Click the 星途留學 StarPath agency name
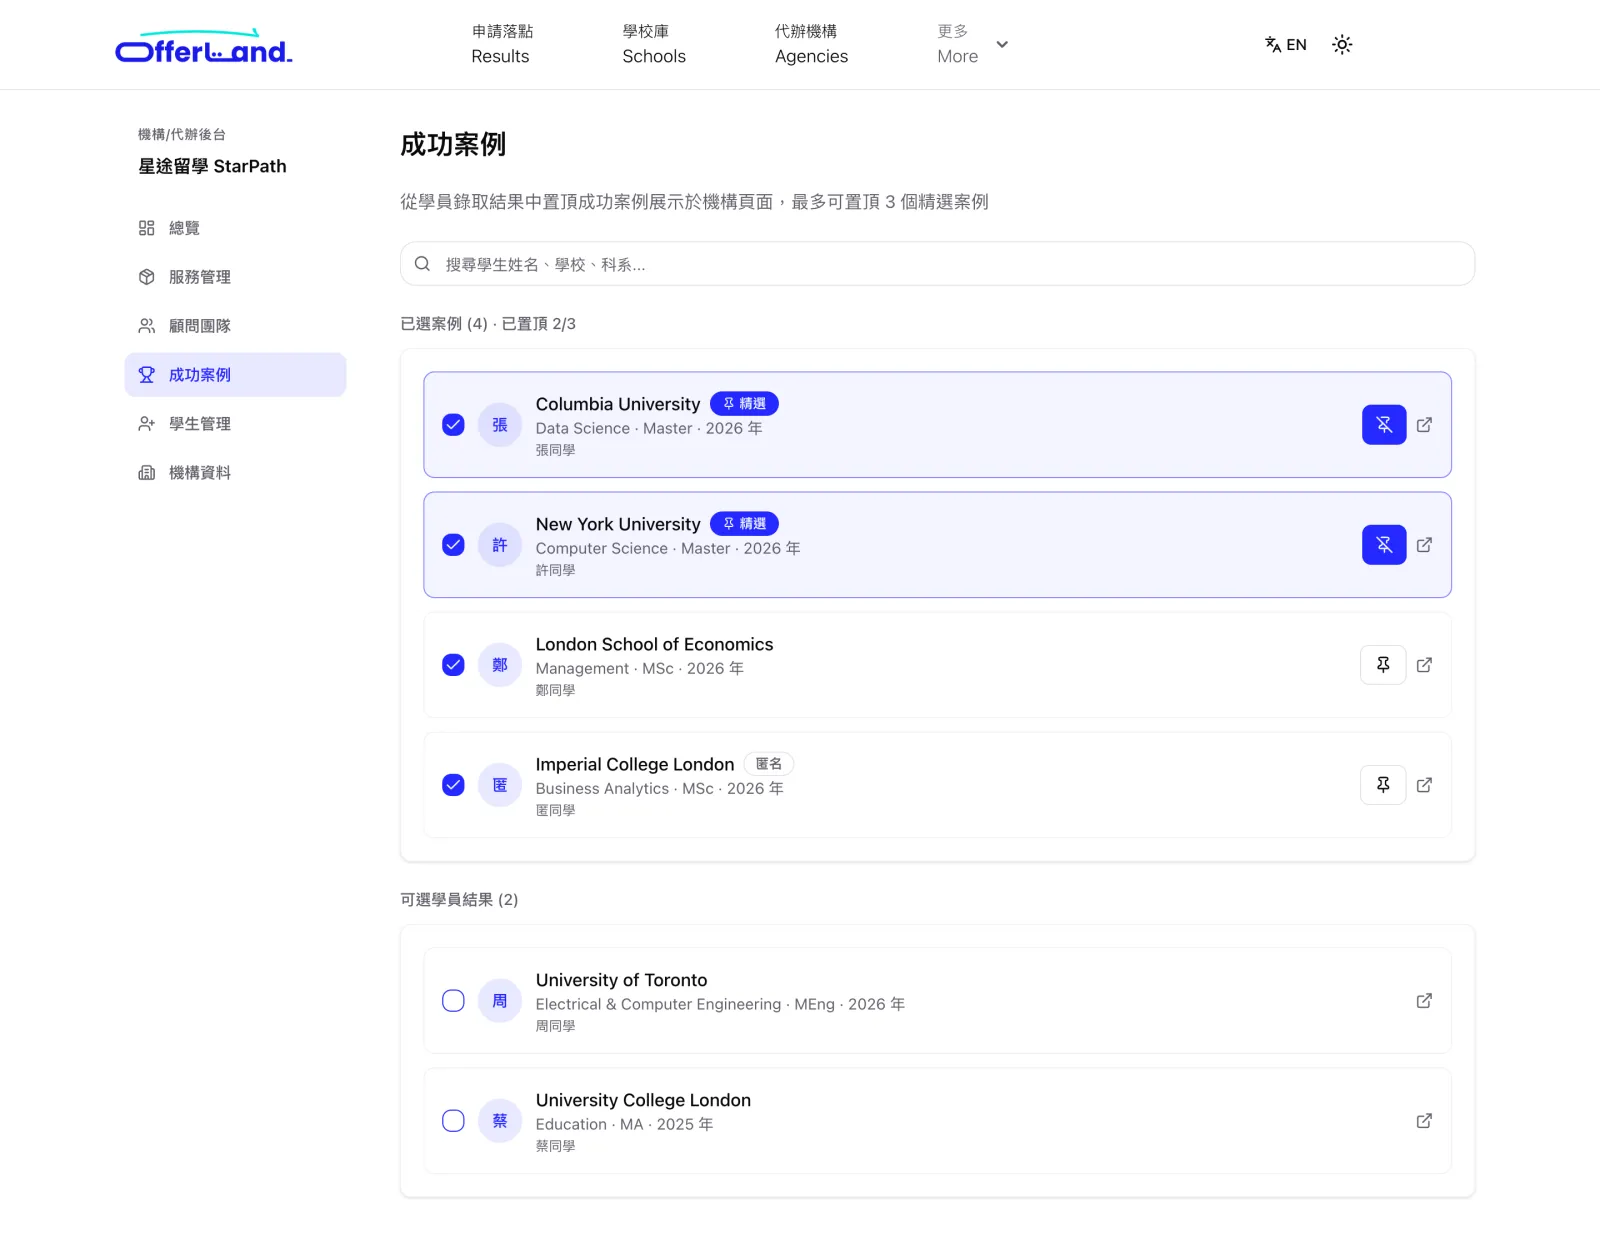 point(212,166)
